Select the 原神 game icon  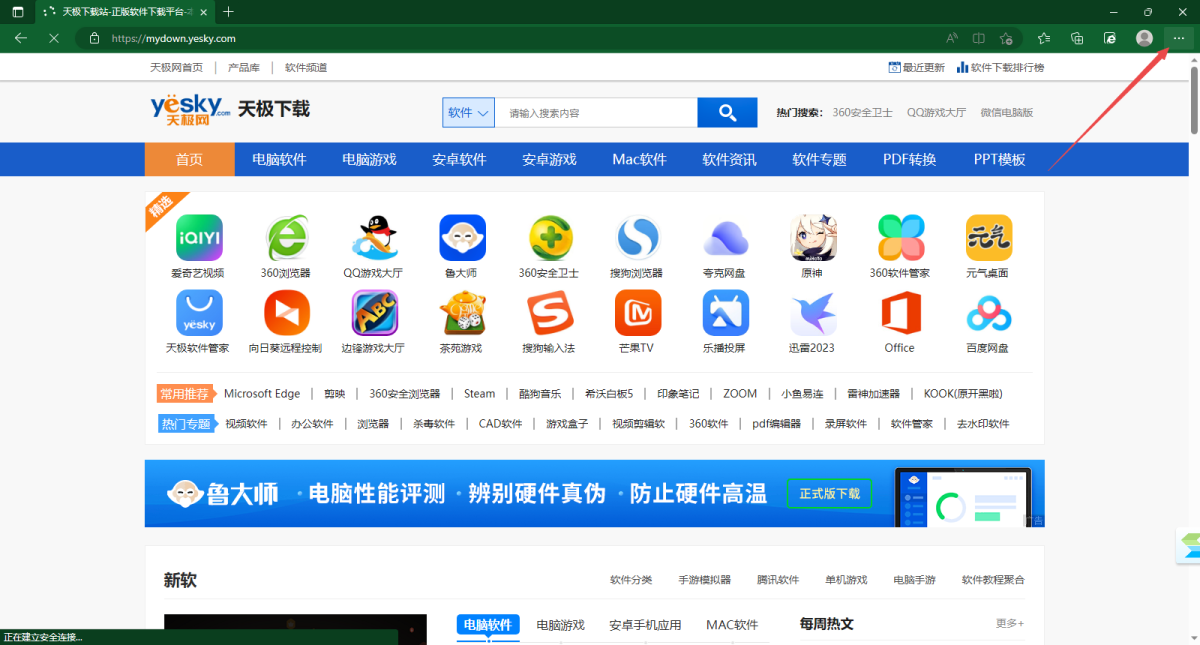[813, 237]
